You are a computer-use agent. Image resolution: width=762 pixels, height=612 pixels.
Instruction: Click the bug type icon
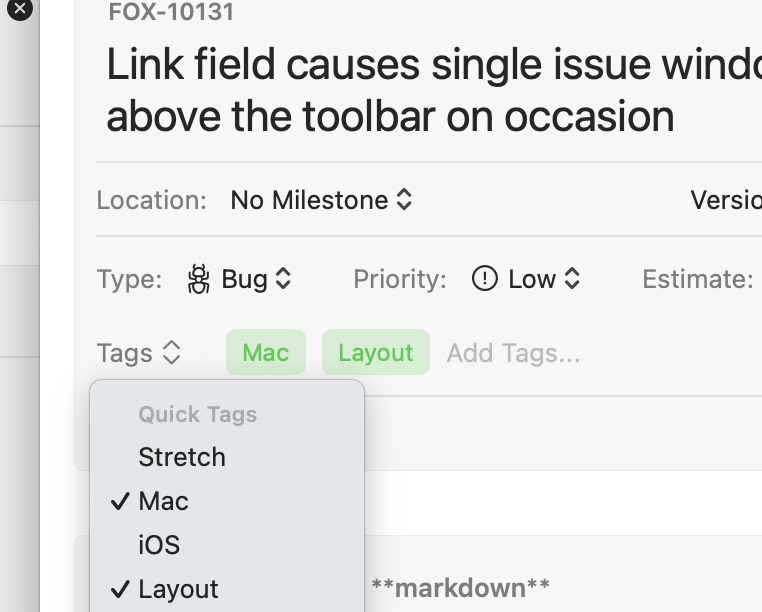coord(199,279)
